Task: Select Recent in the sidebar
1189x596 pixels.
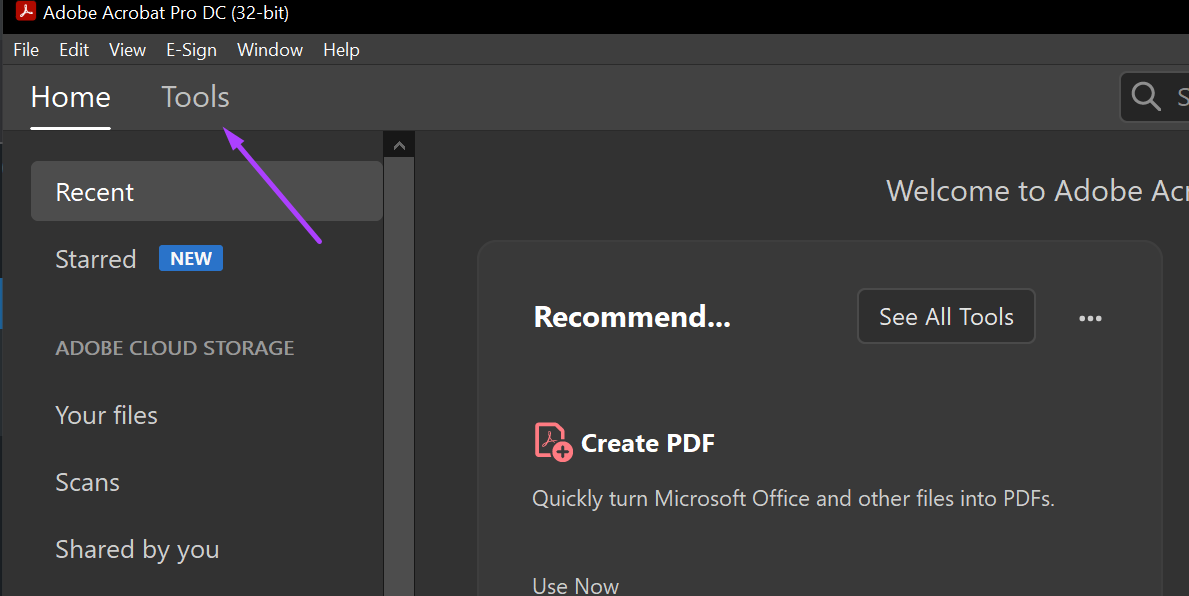Action: (x=95, y=191)
